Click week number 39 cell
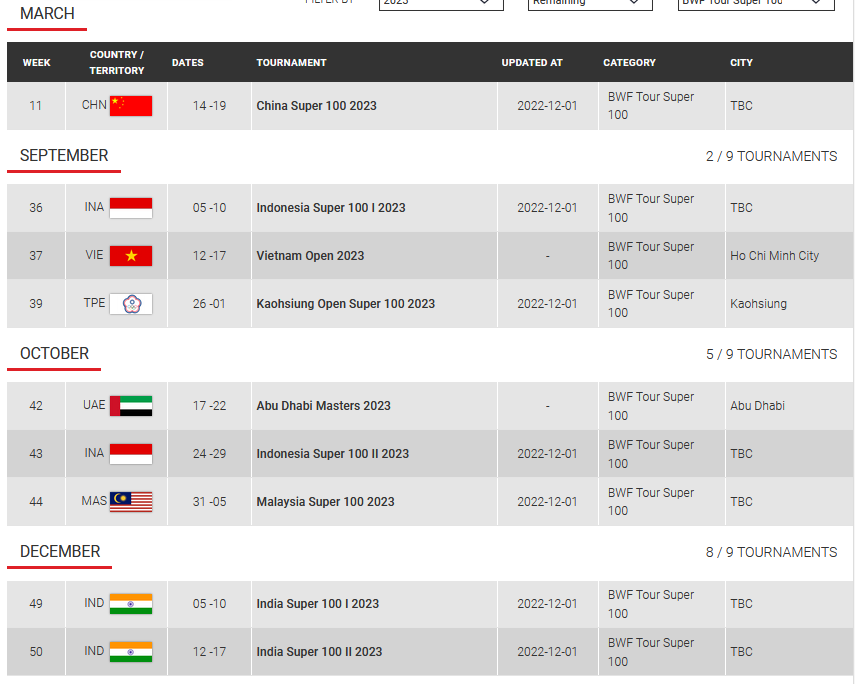The height and width of the screenshot is (684, 855). (x=35, y=304)
